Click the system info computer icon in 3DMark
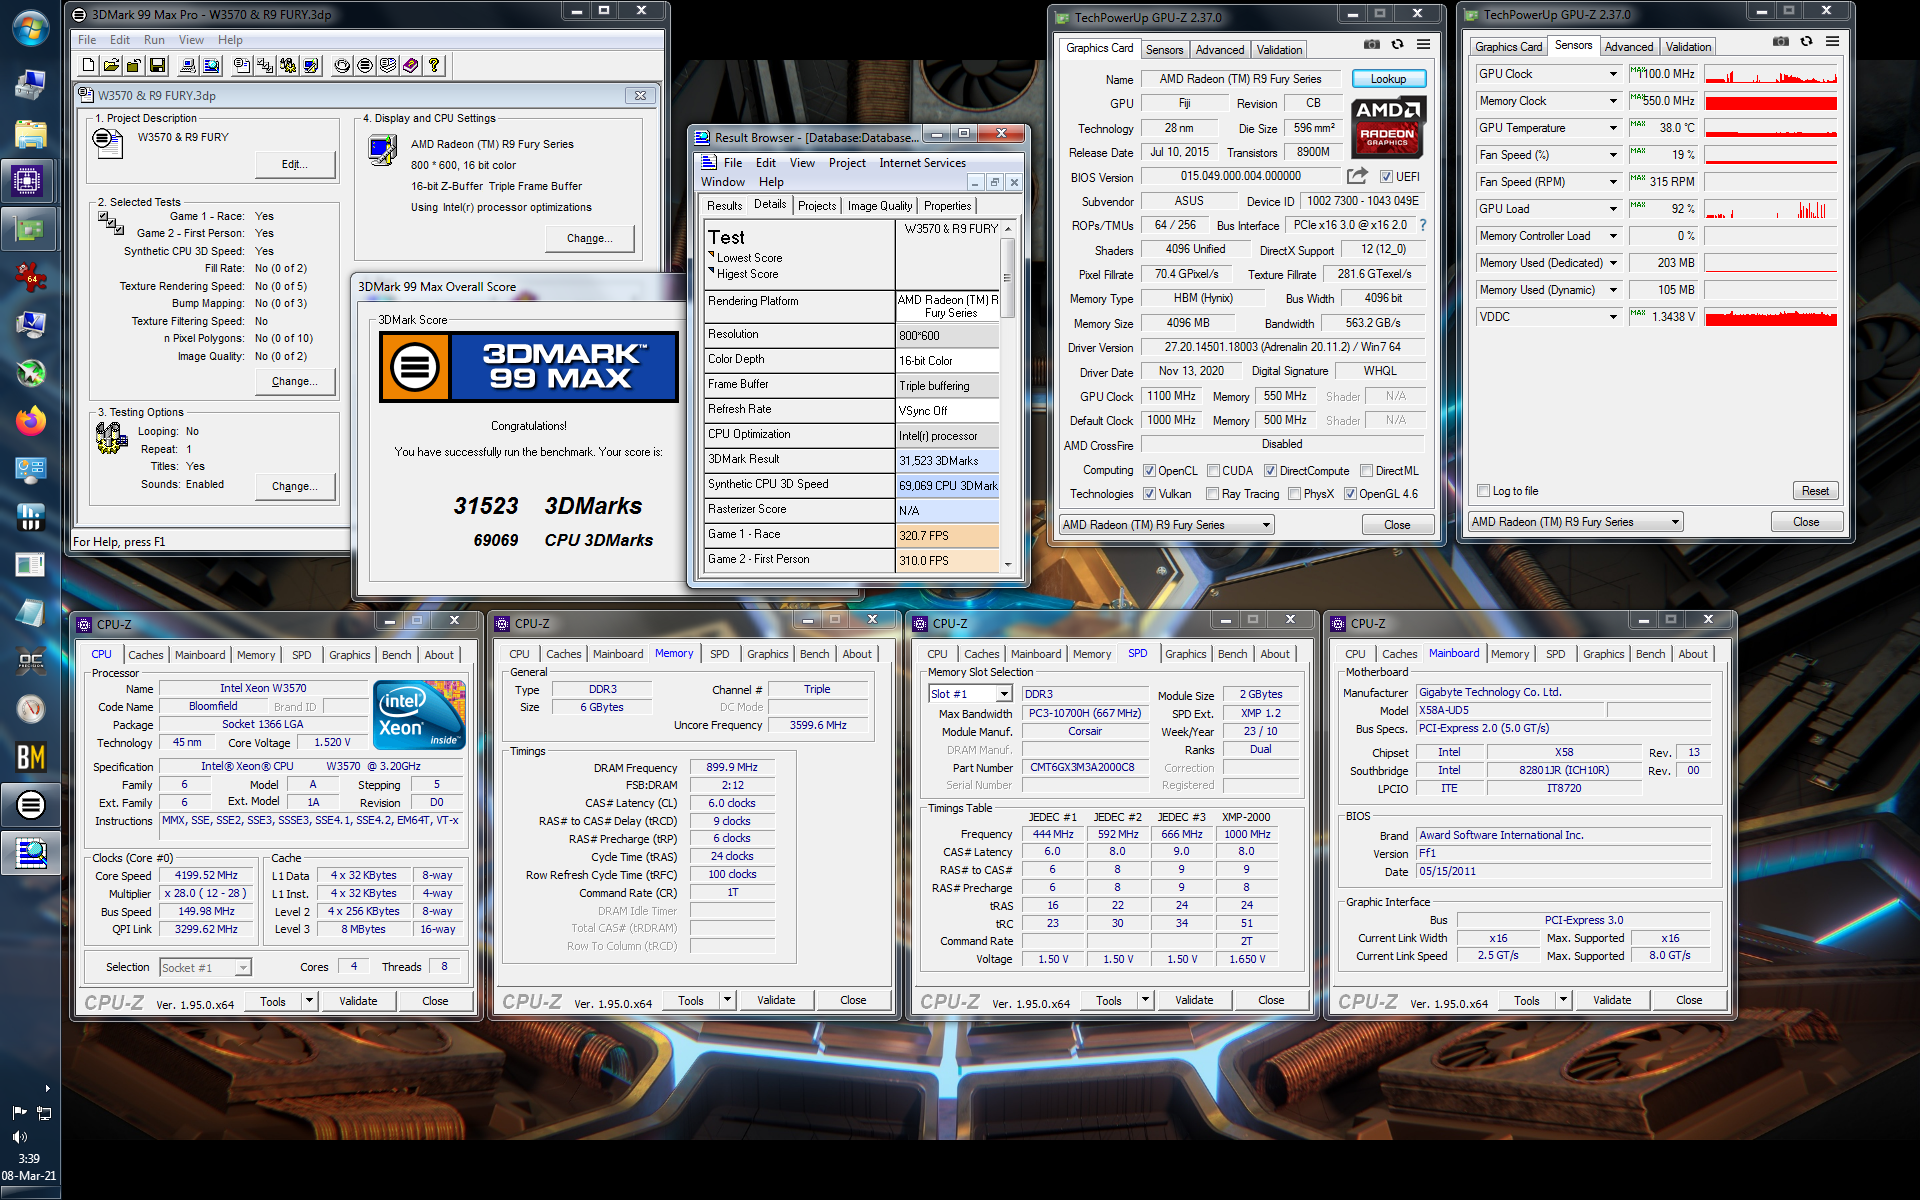1920x1200 pixels. click(187, 66)
